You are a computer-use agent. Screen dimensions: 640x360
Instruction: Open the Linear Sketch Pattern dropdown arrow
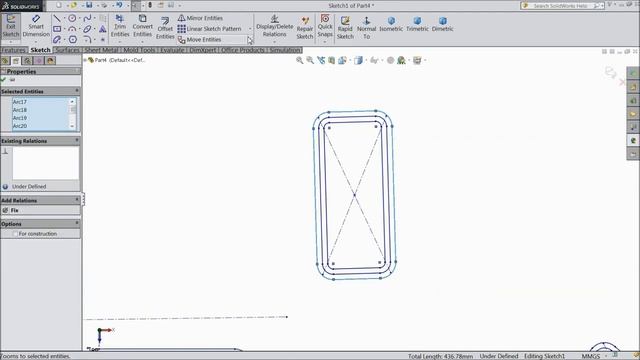[x=250, y=29]
